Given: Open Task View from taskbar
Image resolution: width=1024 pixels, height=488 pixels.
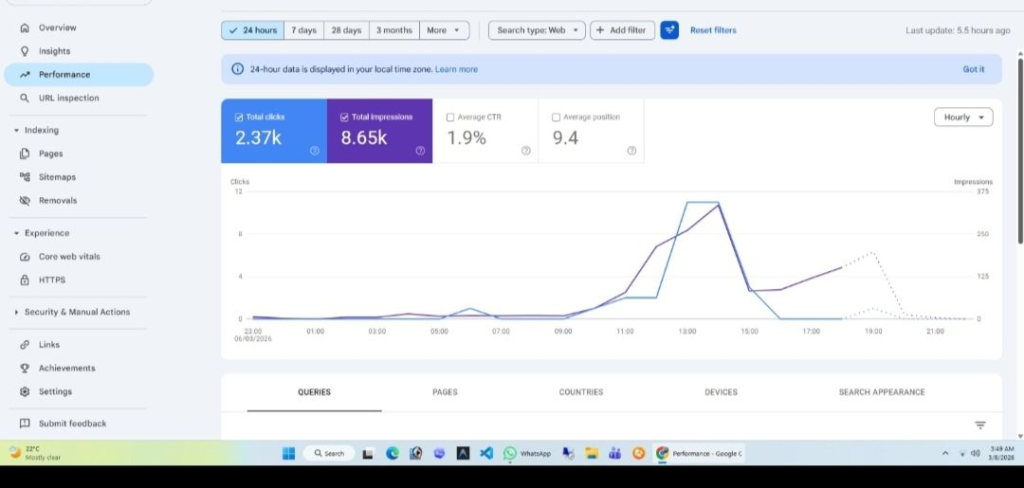Looking at the screenshot, I should [x=368, y=453].
